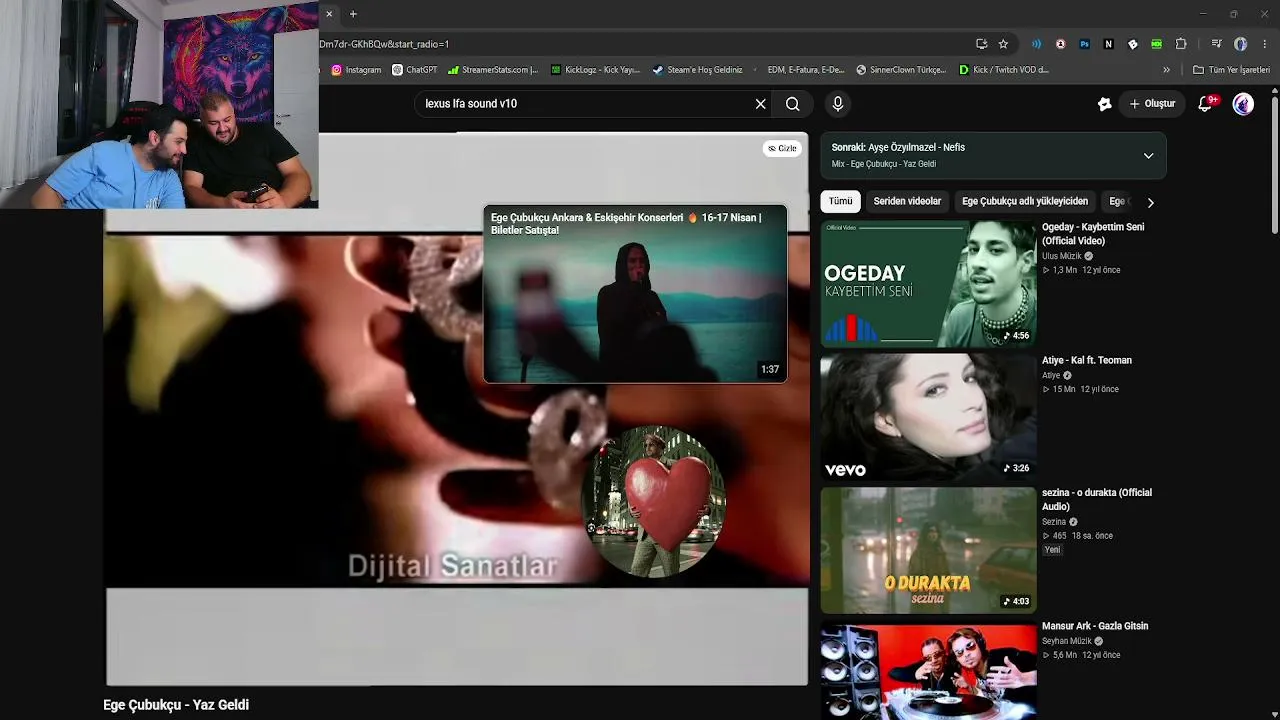Open the Instagram bookmark
1280x720 pixels.
pos(356,70)
